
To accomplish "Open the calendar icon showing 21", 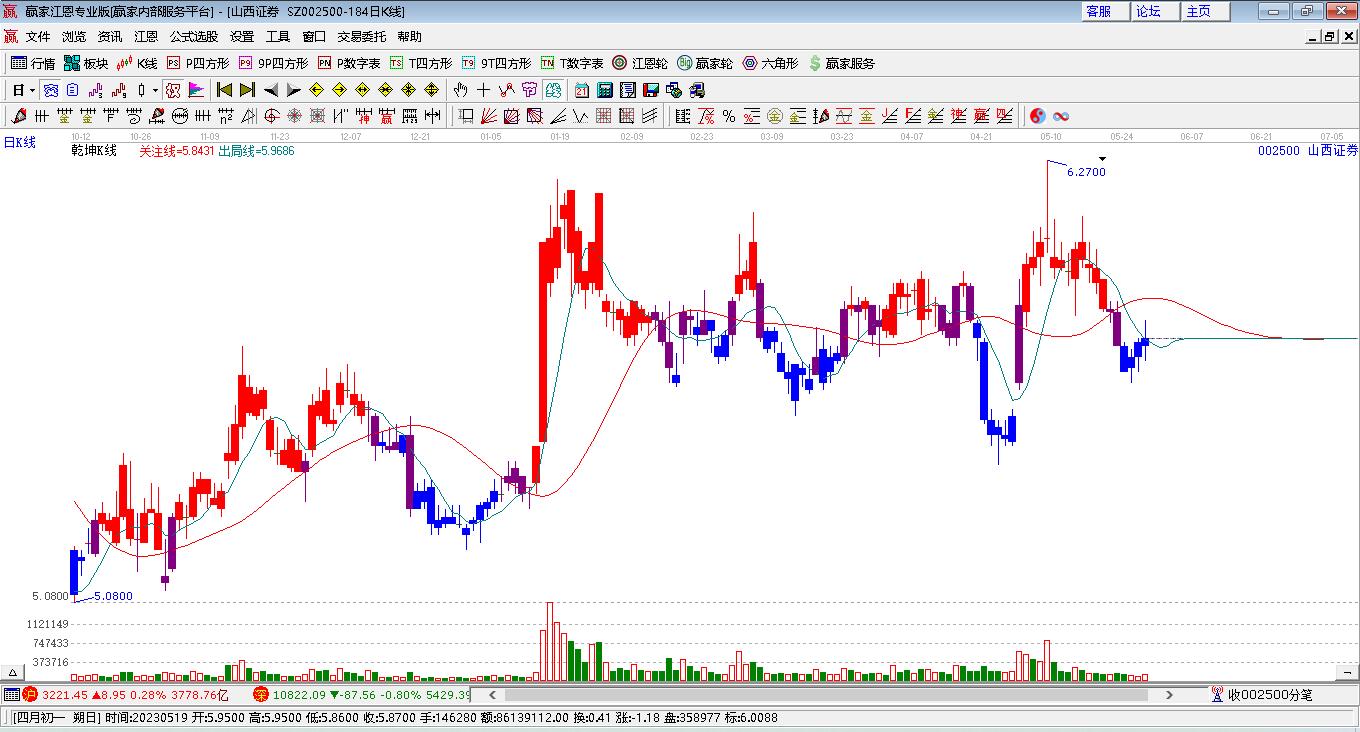I will pyautogui.click(x=582, y=90).
